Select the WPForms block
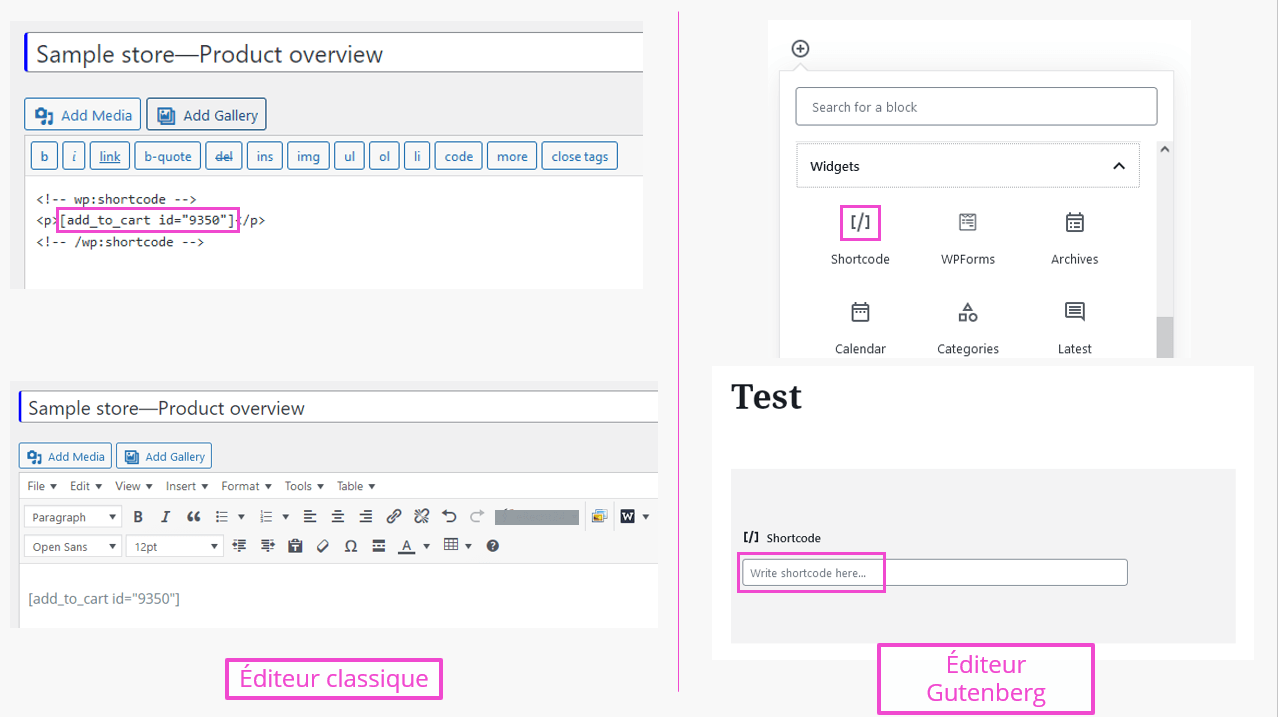This screenshot has width=1278, height=717. [x=968, y=237]
